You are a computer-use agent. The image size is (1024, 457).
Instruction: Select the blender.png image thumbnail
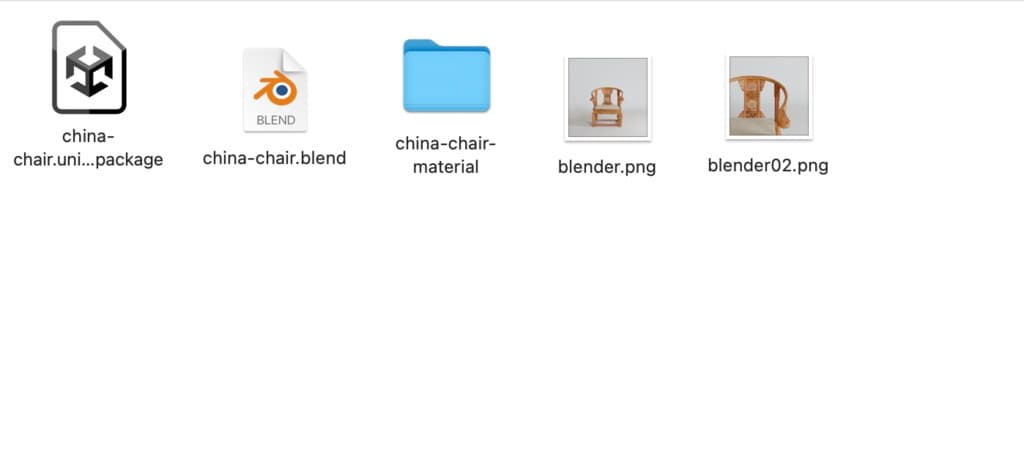point(607,98)
